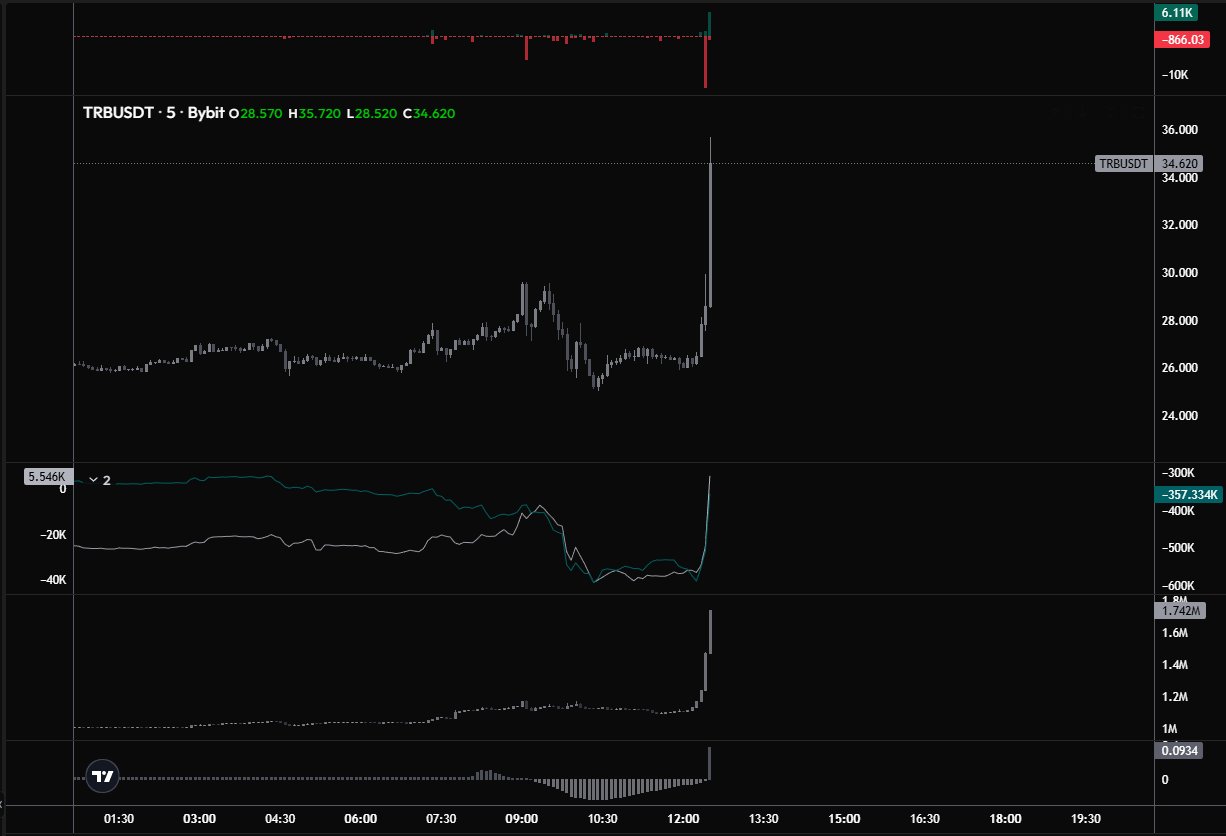The width and height of the screenshot is (1226, 836).
Task: Click the 16:30 time axis label
Action: pos(924,818)
